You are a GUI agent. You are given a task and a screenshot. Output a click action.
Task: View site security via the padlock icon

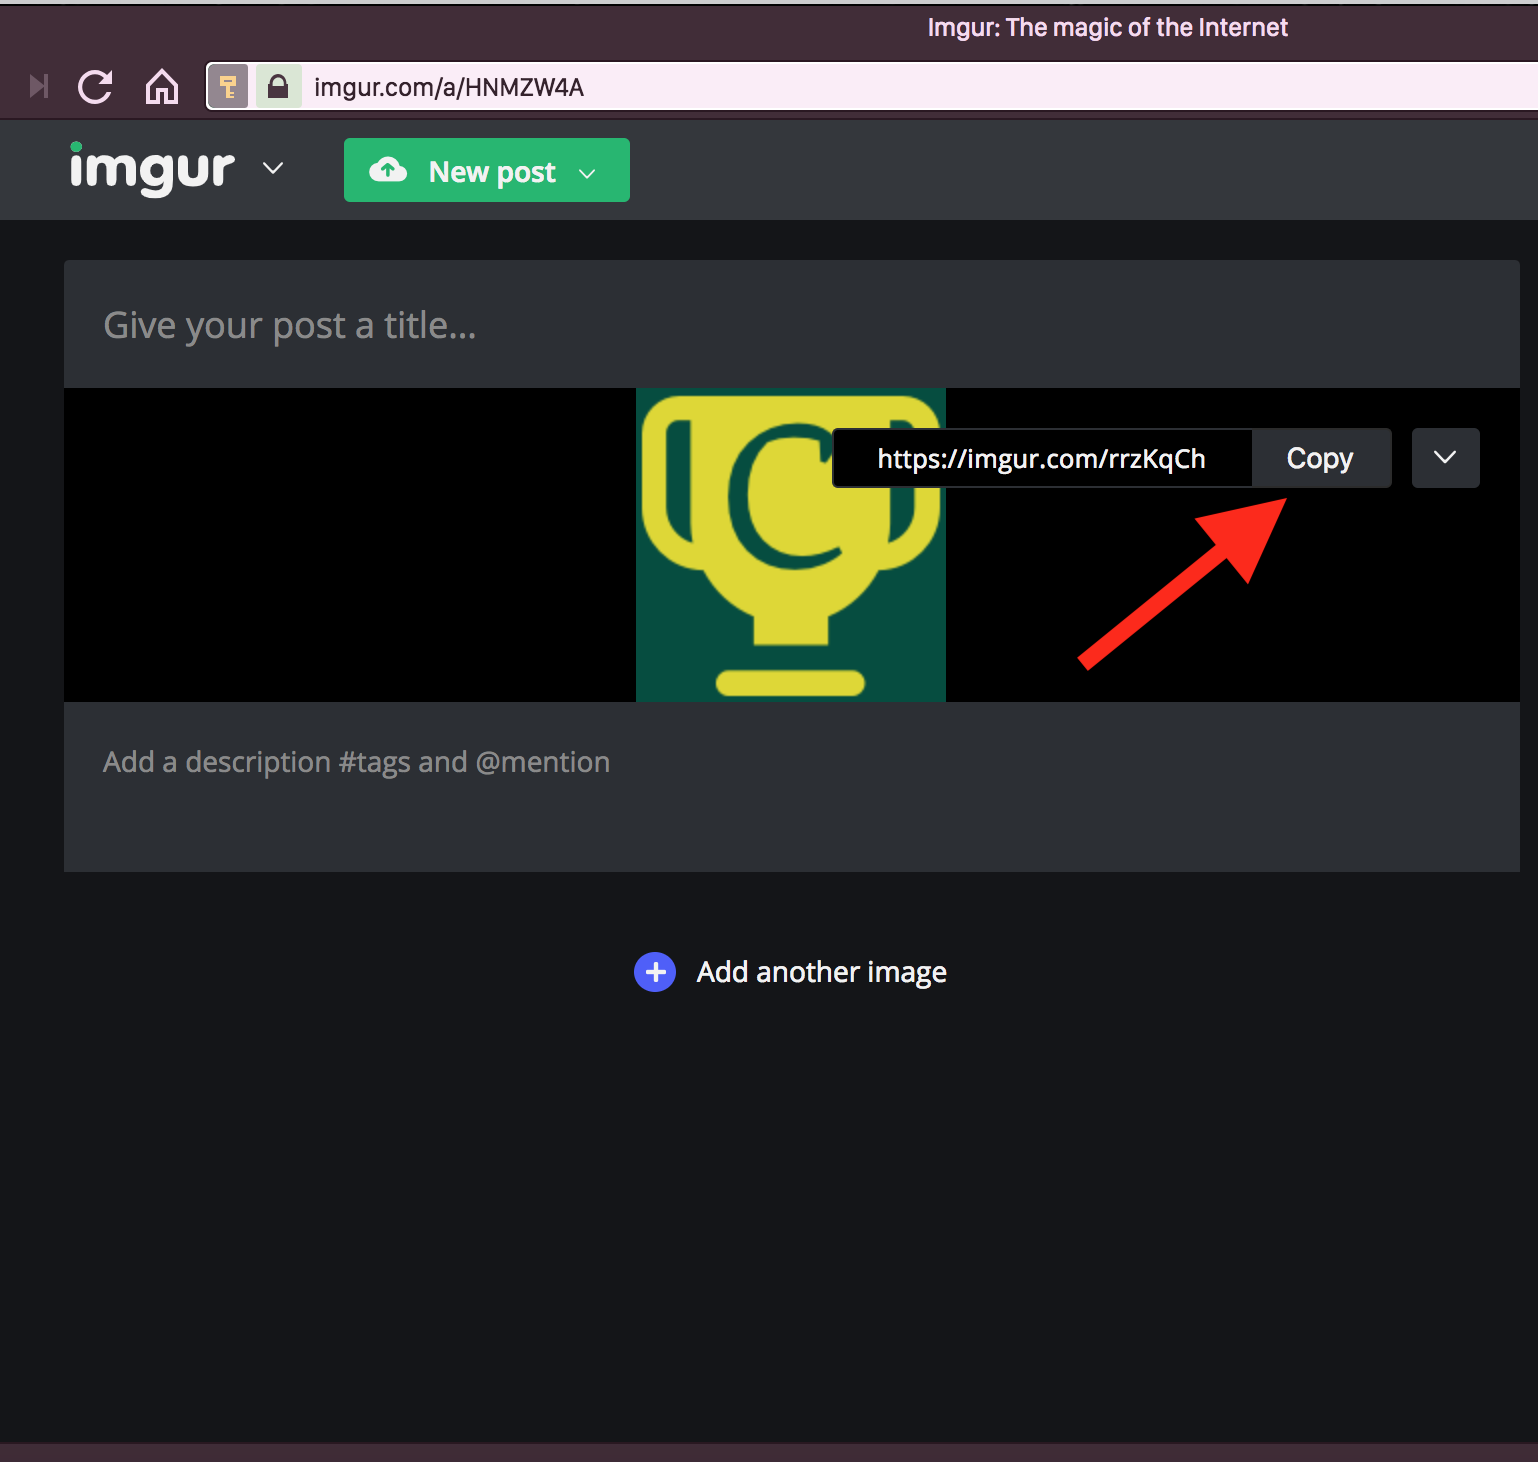tap(278, 87)
